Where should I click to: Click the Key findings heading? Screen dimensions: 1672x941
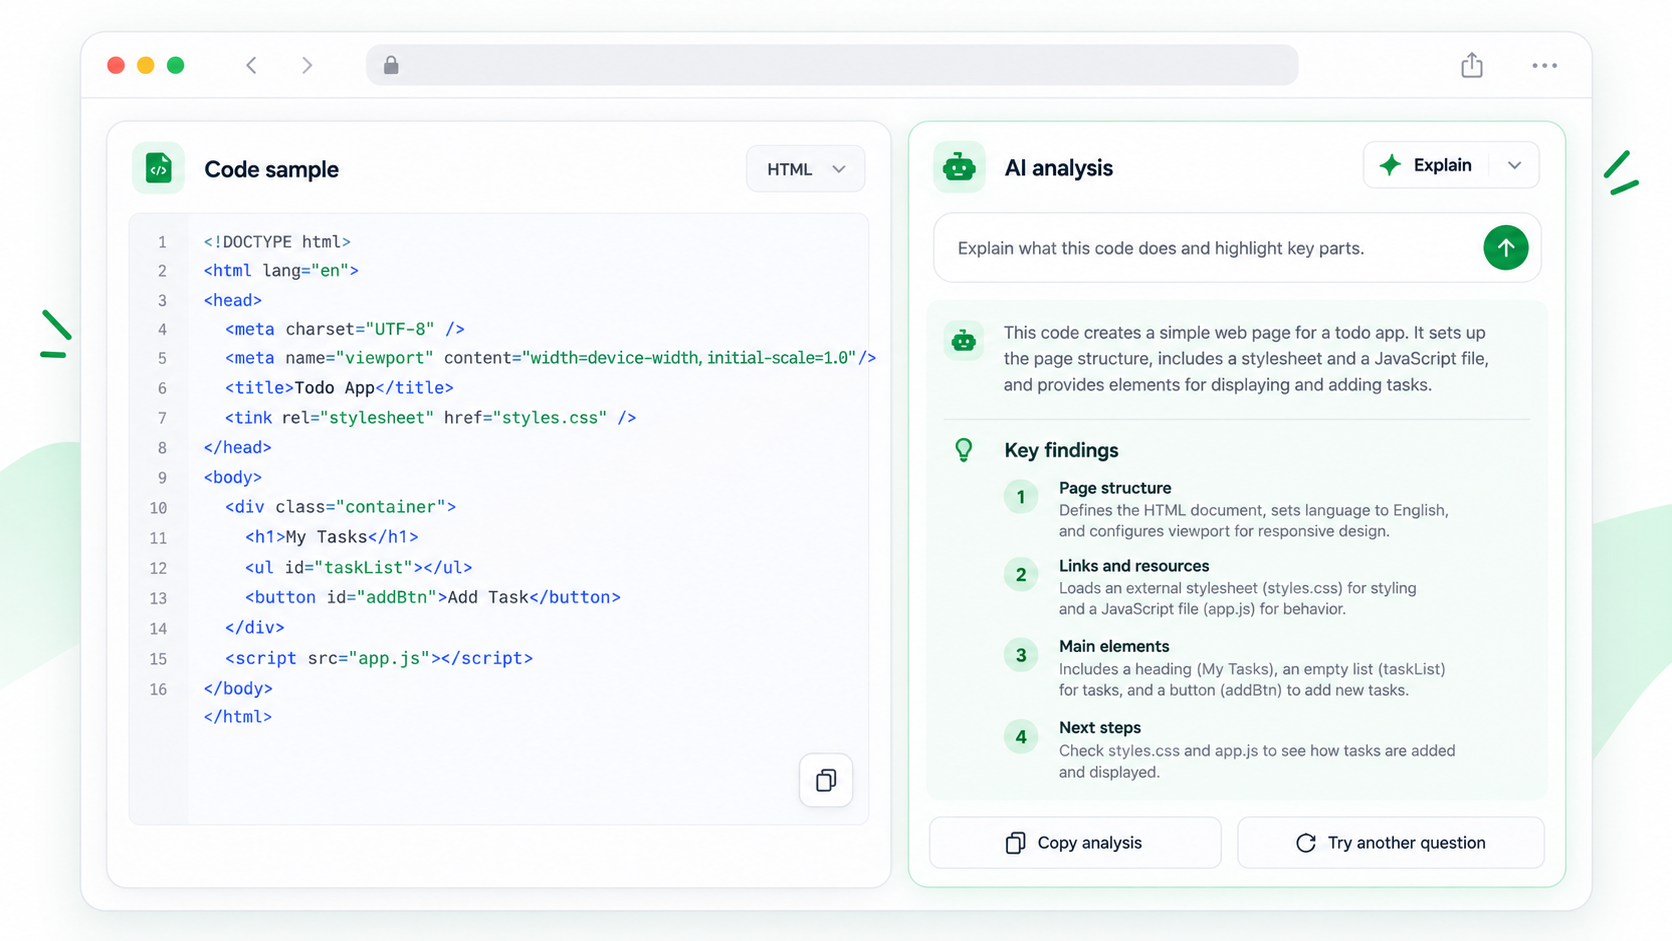pos(1061,450)
